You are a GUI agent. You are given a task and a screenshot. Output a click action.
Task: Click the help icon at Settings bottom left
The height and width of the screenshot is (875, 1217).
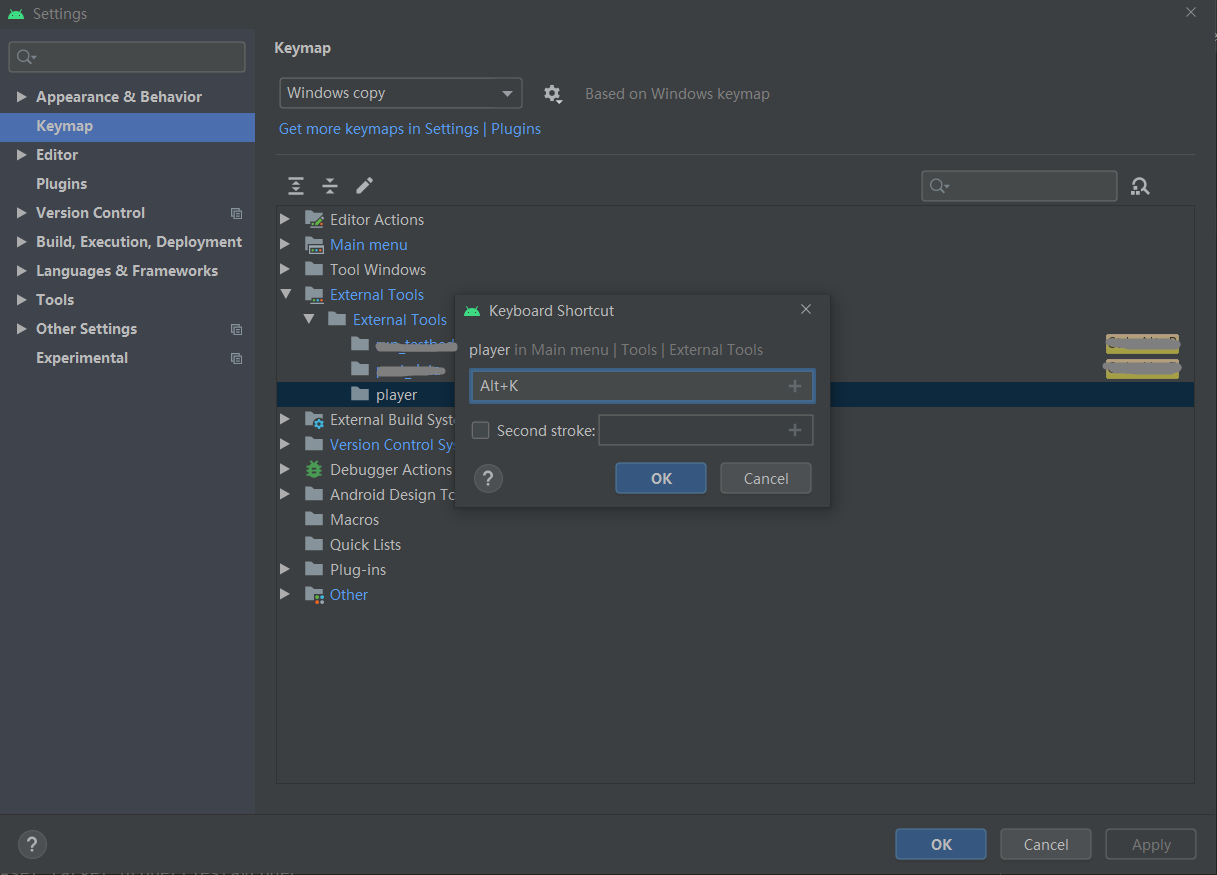[33, 844]
